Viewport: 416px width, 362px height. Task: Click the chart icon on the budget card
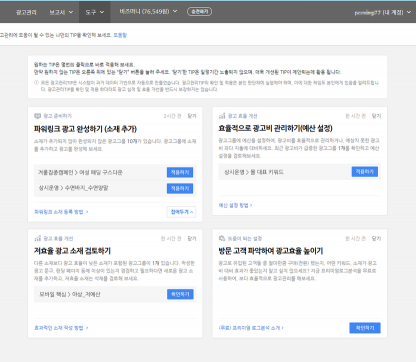(222, 116)
